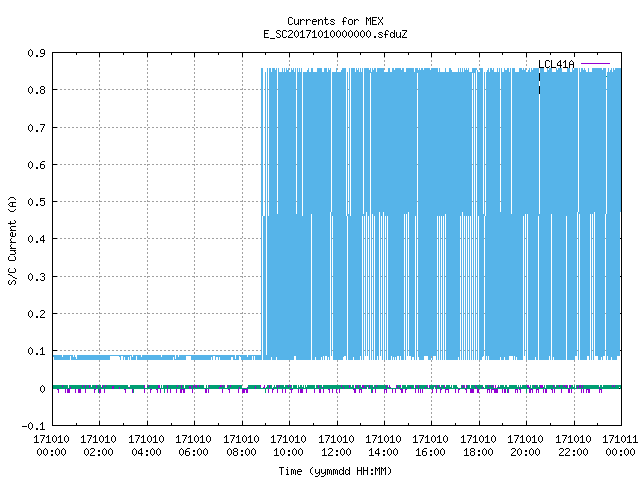The image size is (640, 480).
Task: Click the 171010 20:00 time tick label
Action: [x=525, y=446]
